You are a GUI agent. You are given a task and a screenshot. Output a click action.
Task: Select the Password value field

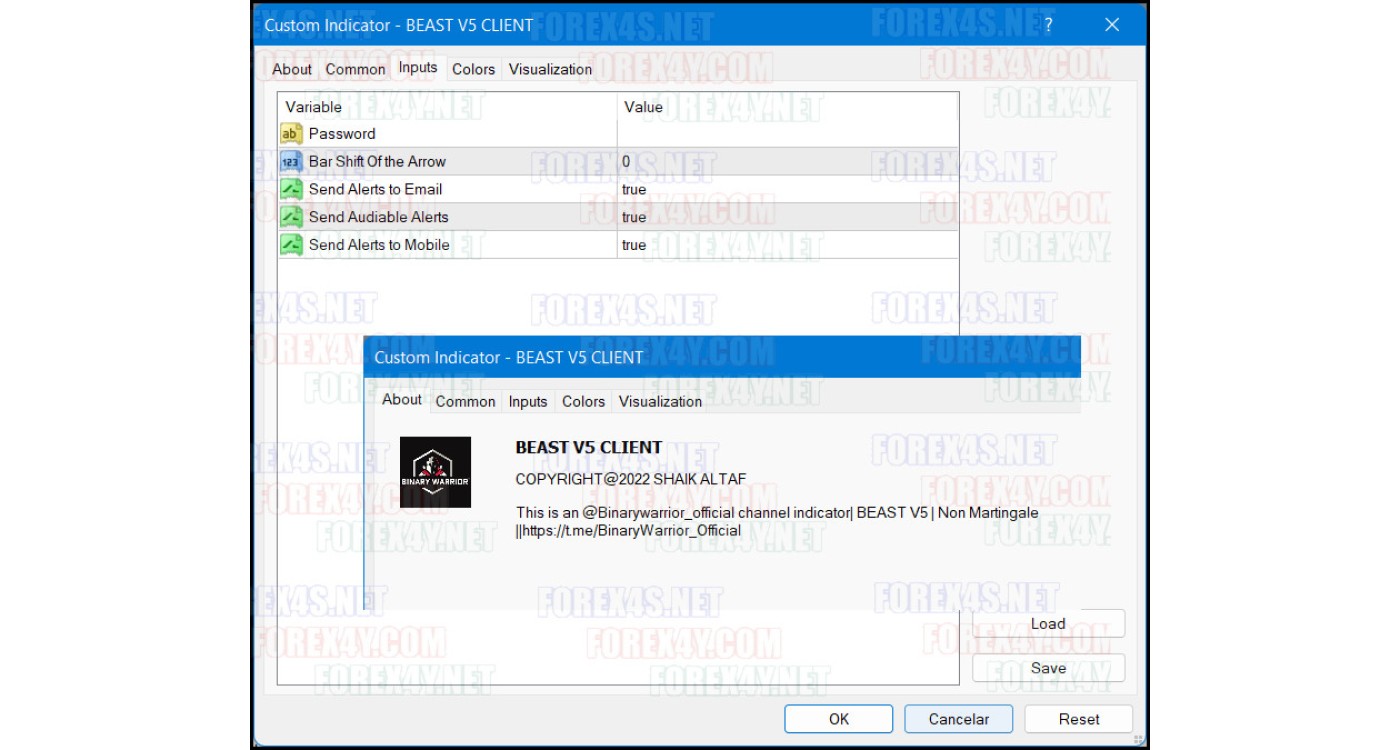click(787, 134)
